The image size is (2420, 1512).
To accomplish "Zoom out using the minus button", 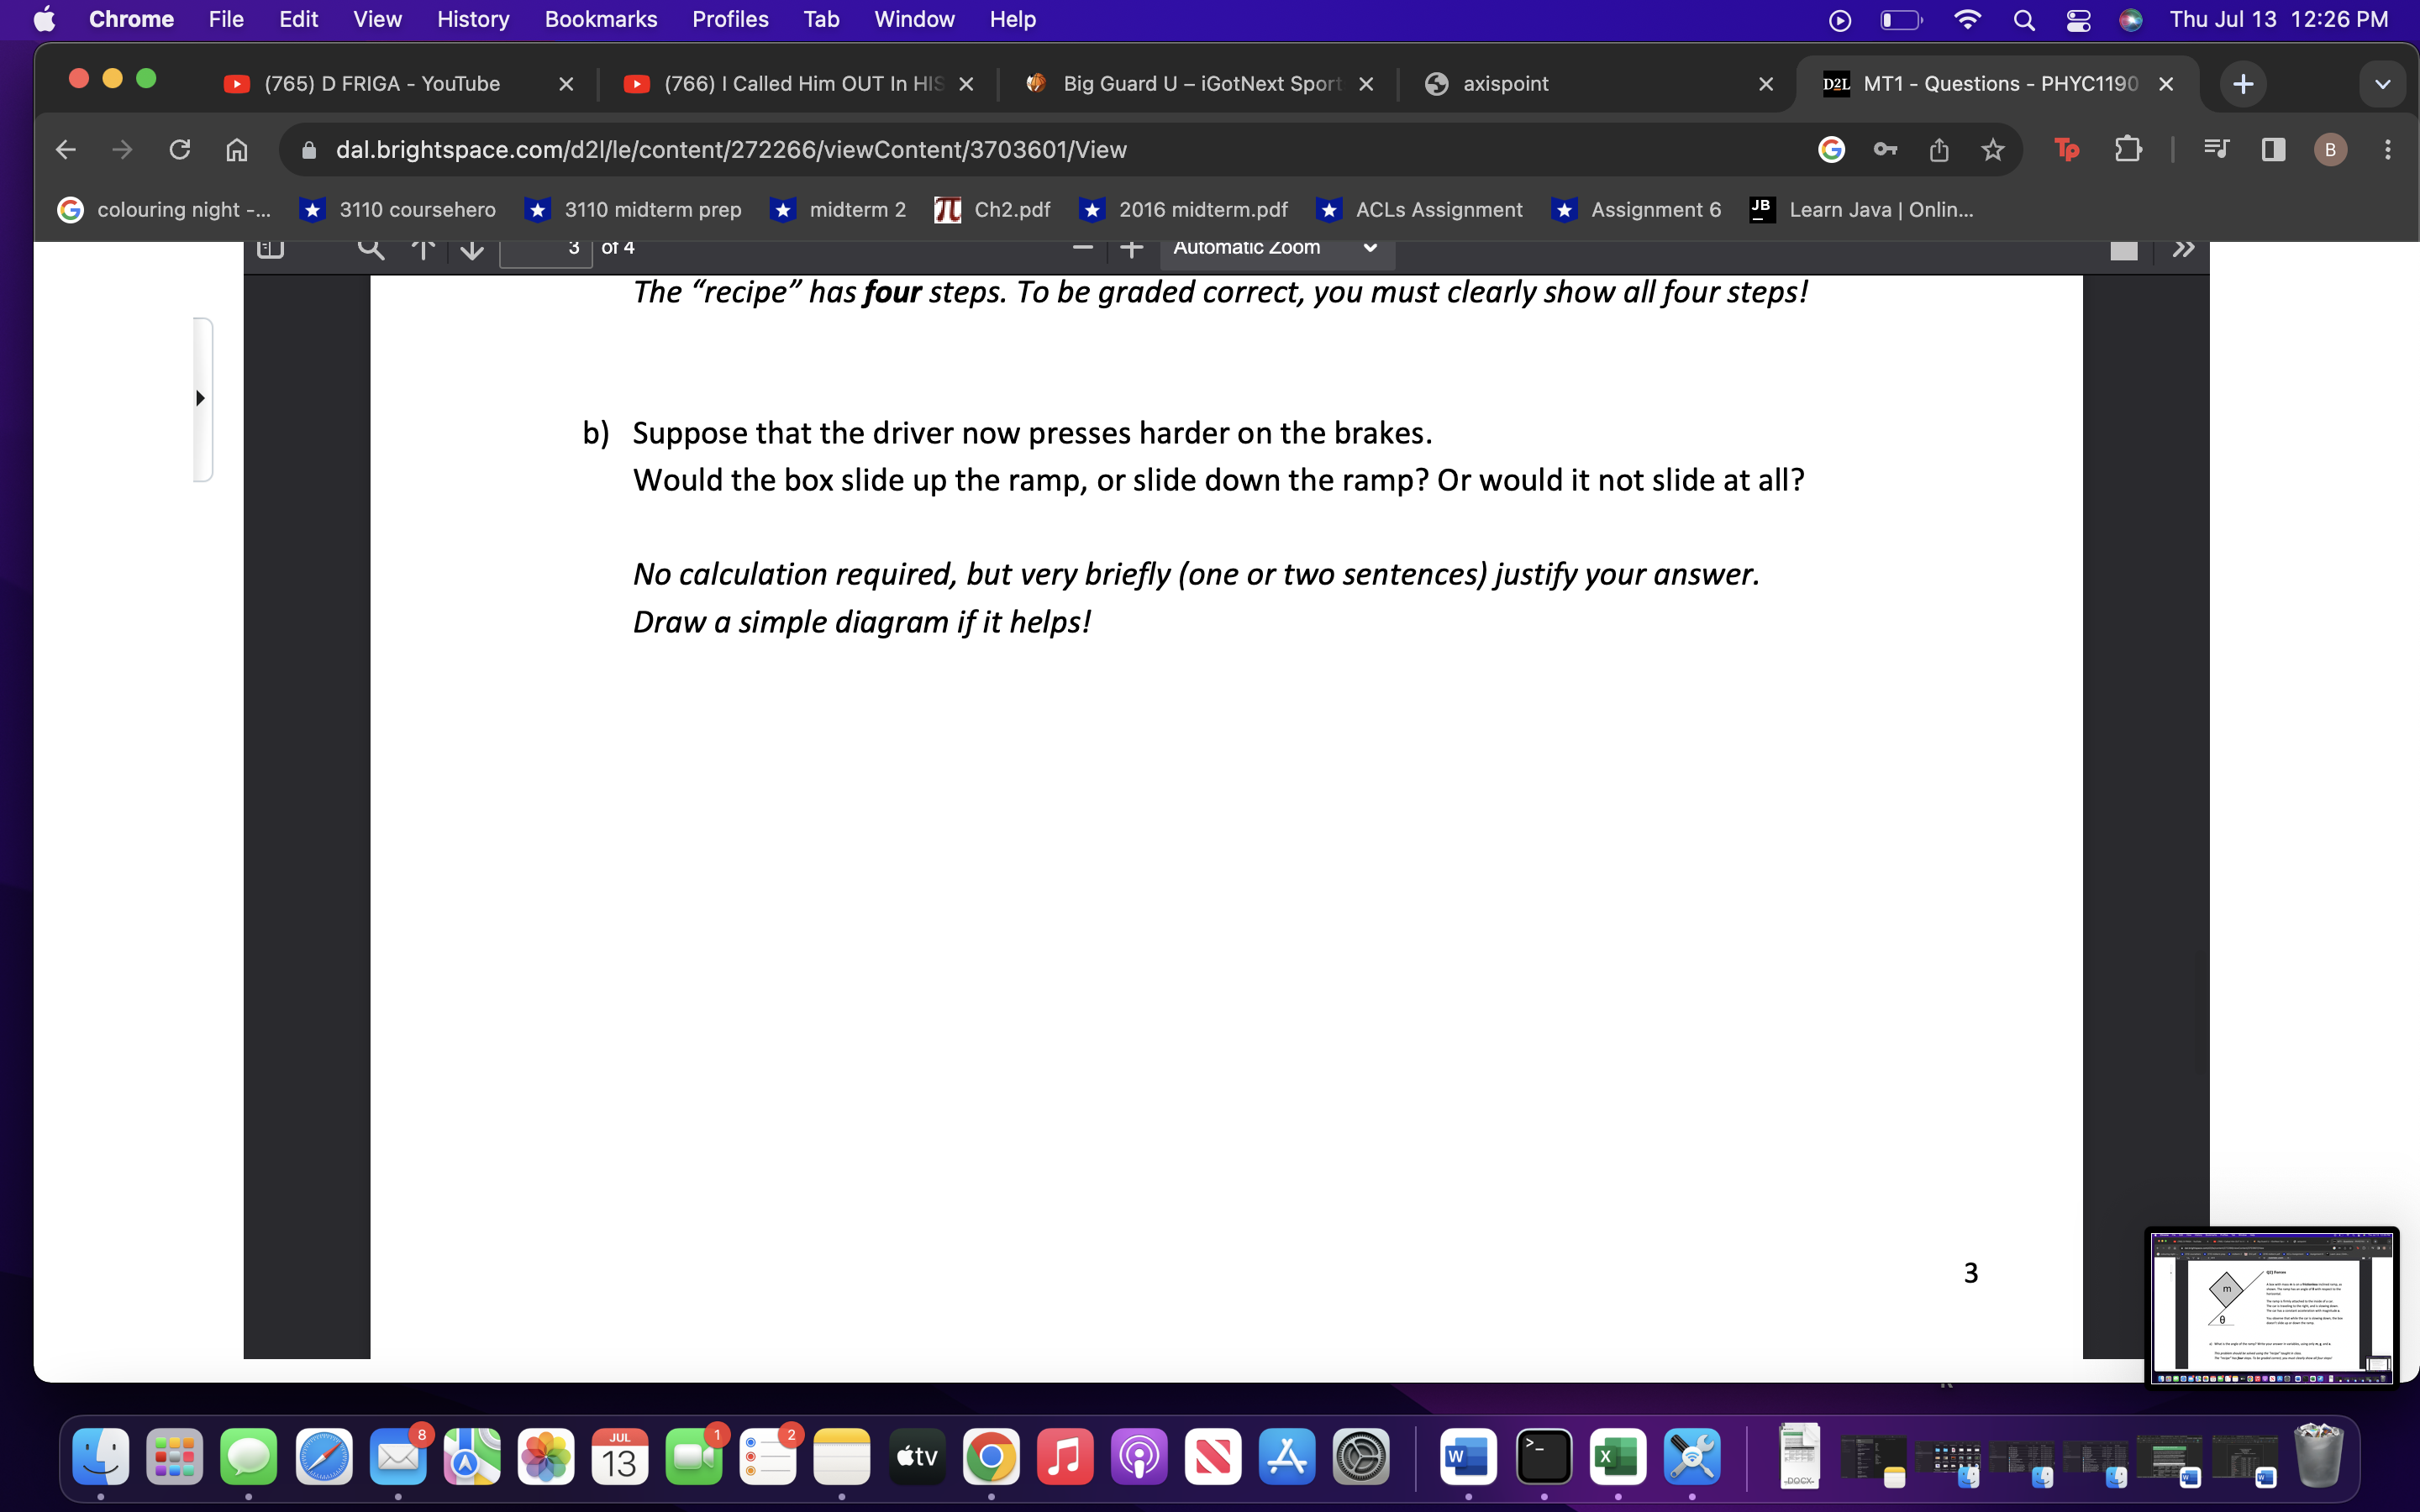I will pyautogui.click(x=1082, y=249).
